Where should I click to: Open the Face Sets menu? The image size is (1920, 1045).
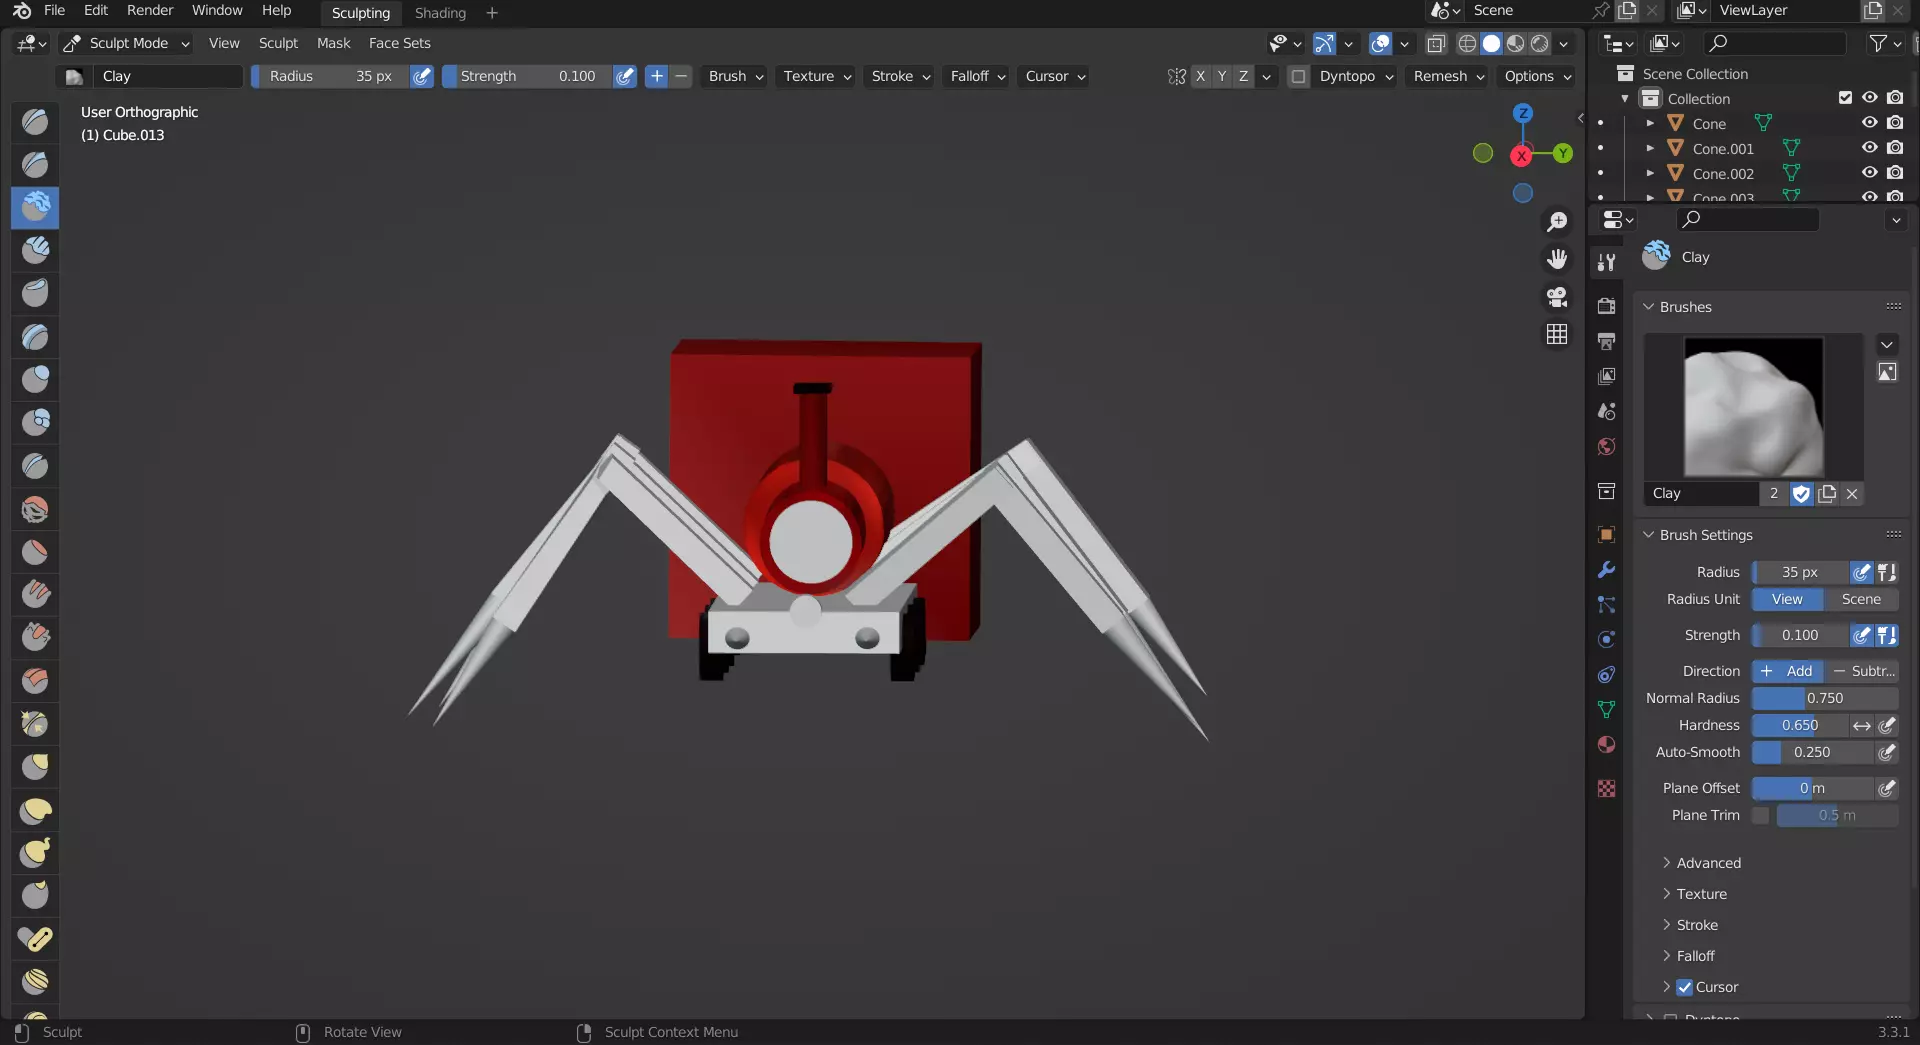[x=399, y=44]
